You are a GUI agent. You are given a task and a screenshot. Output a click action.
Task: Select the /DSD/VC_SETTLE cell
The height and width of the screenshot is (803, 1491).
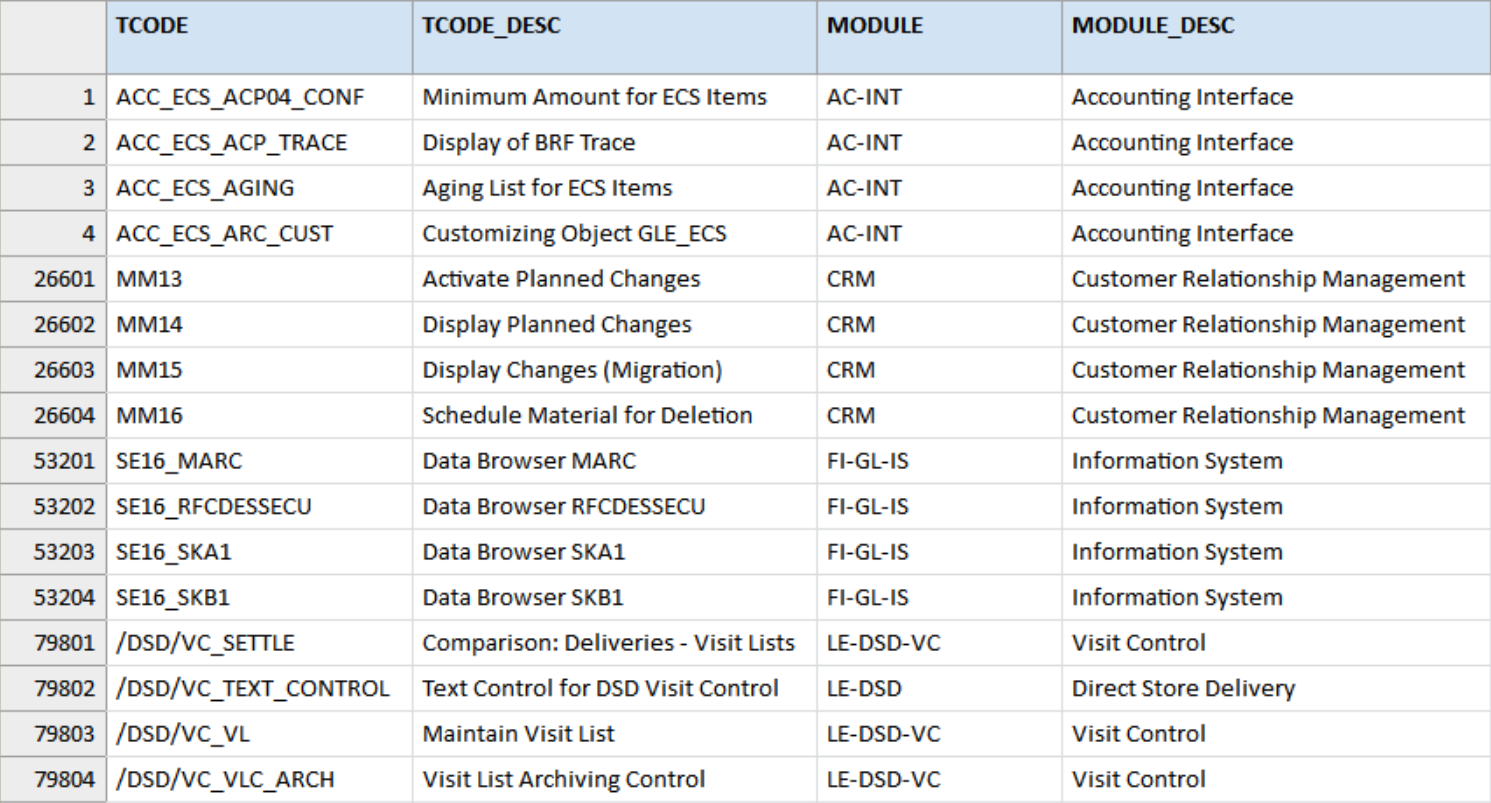(258, 643)
